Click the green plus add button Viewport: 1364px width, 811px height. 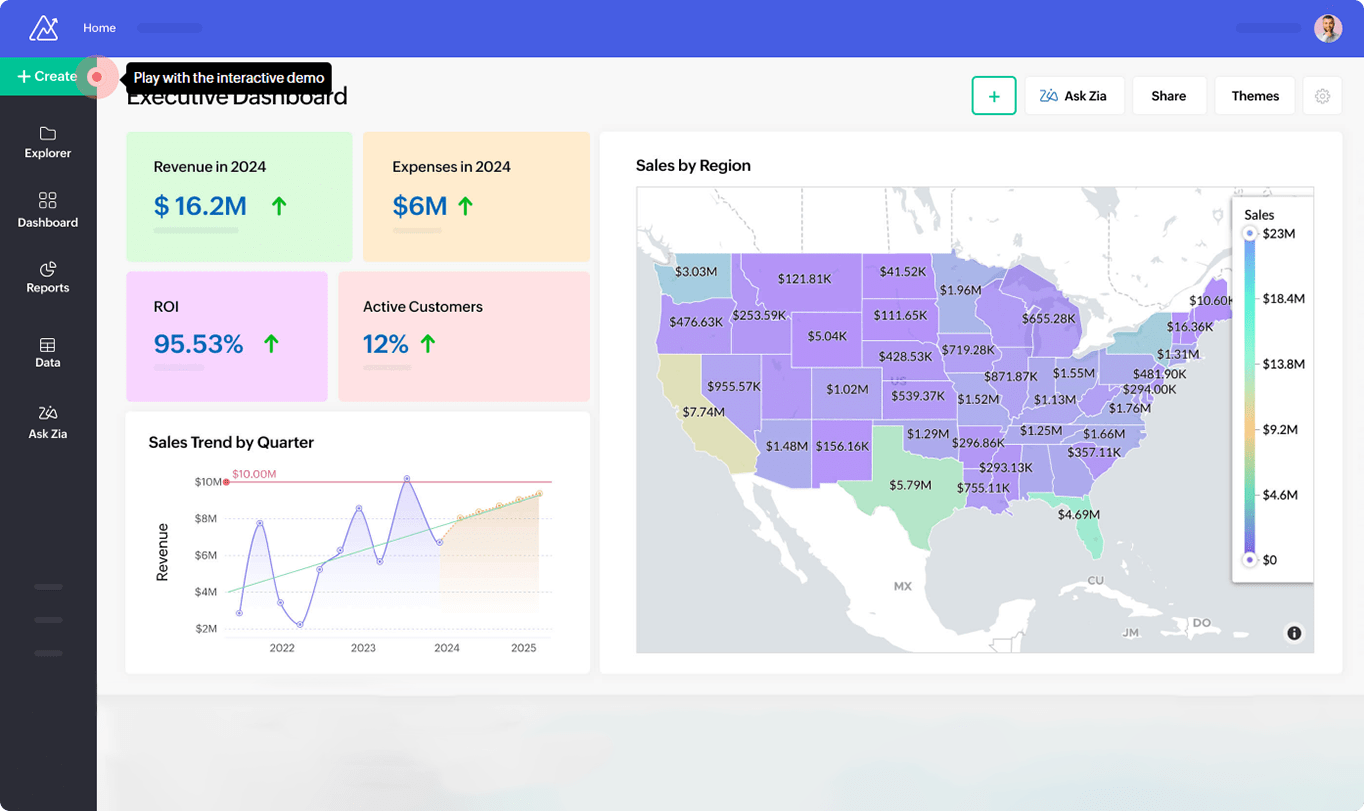[x=993, y=96]
